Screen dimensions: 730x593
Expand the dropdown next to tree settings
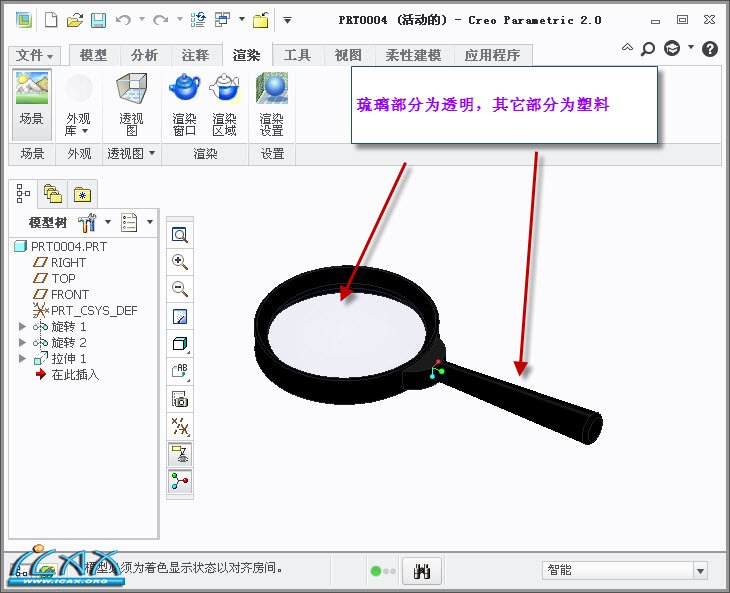[x=108, y=222]
